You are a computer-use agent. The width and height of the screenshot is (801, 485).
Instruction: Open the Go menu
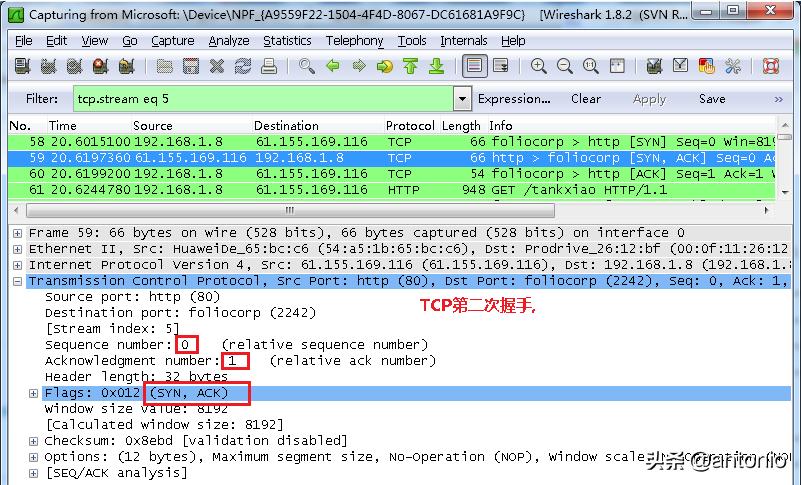click(130, 41)
